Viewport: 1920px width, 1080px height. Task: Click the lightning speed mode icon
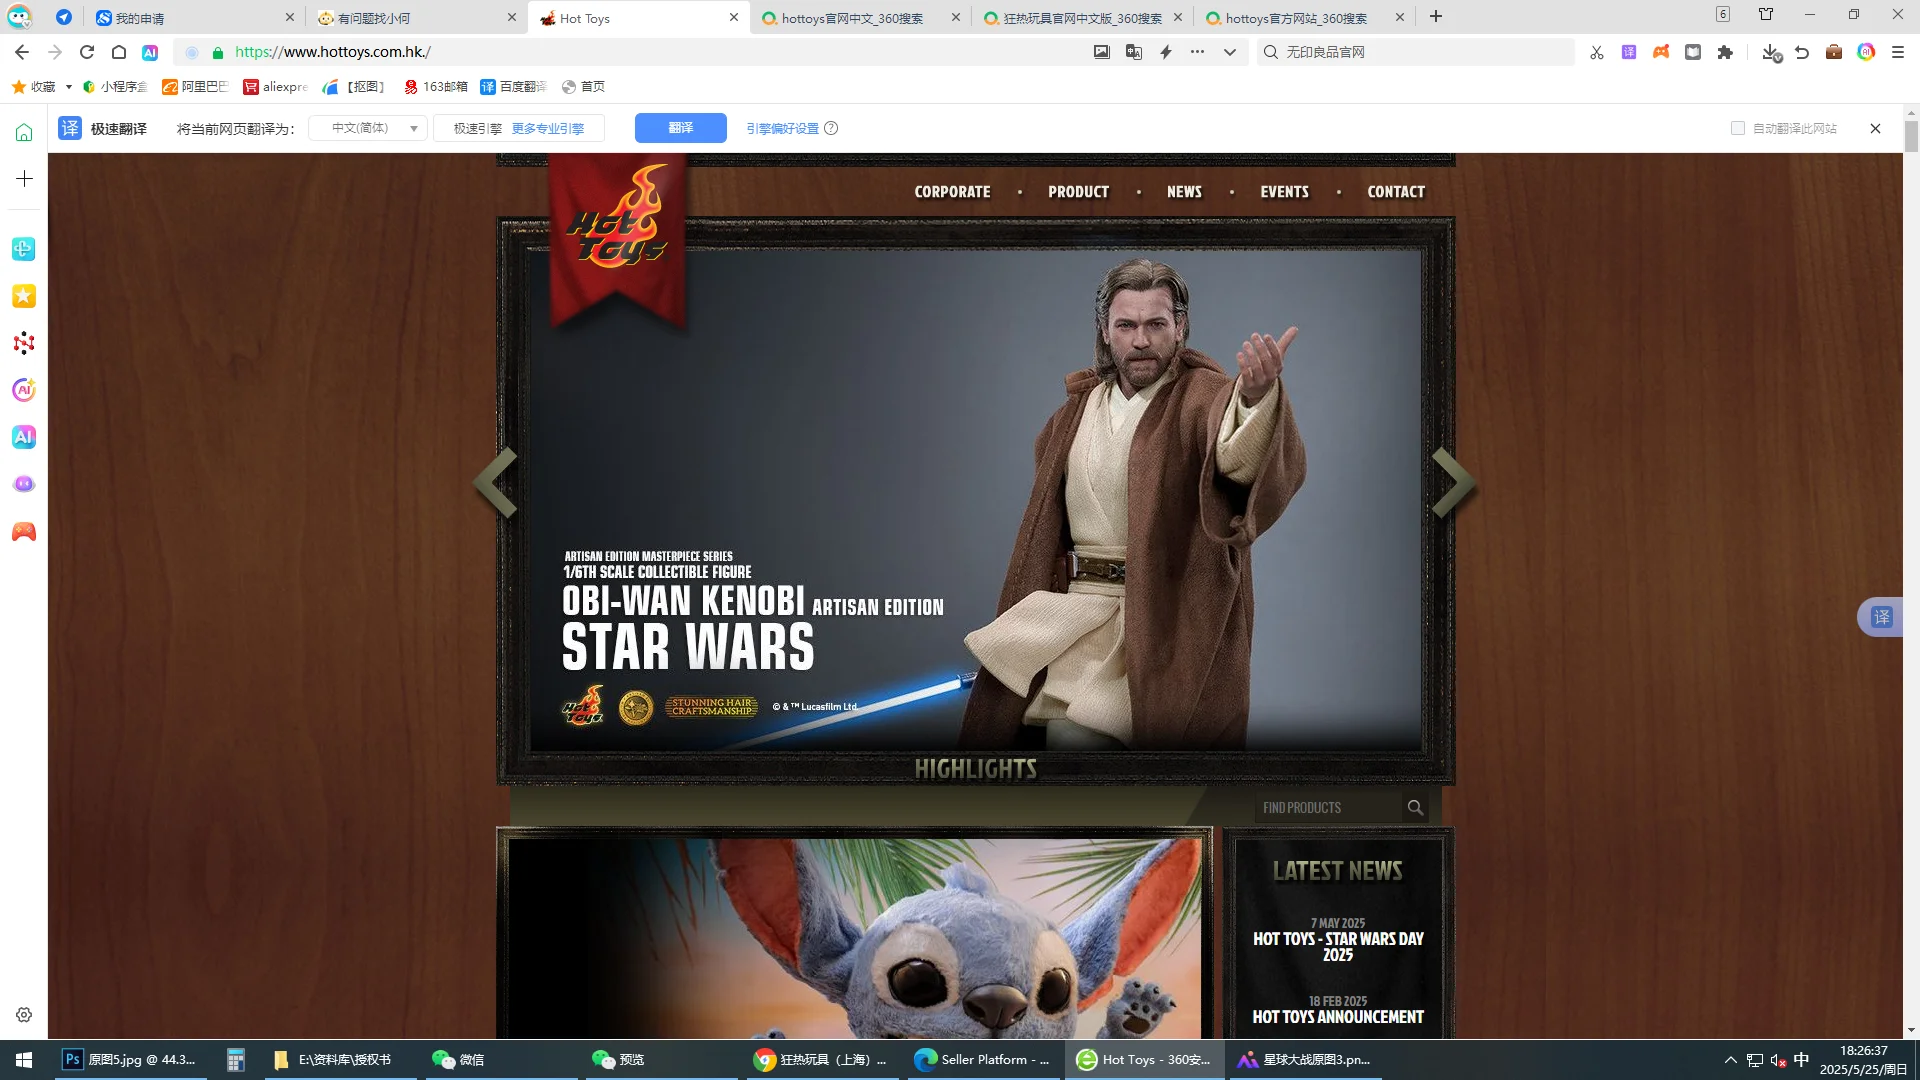[1166, 52]
